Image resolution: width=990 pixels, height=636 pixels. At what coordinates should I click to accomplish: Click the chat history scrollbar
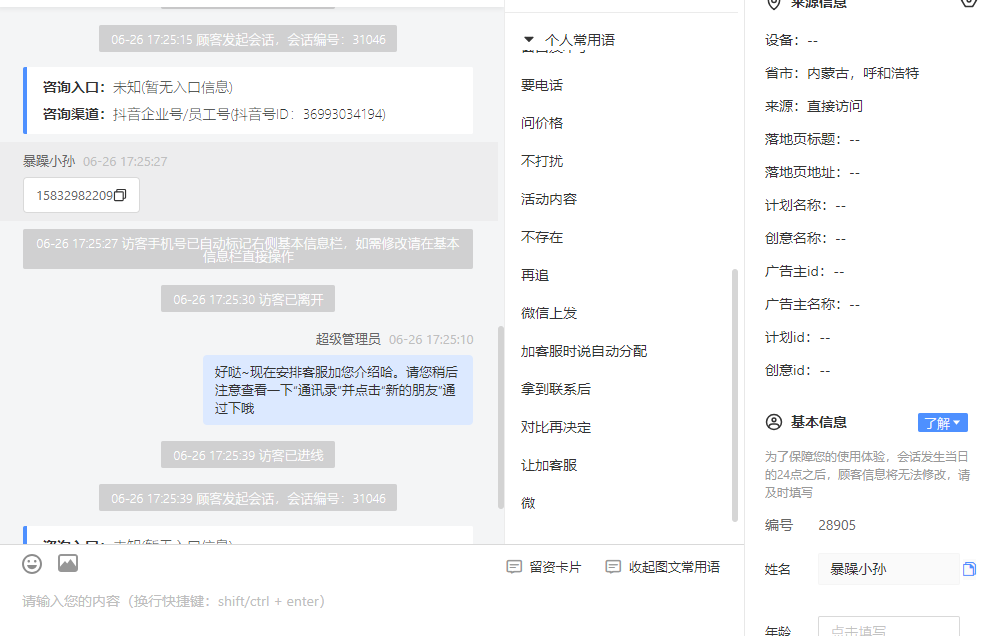coord(501,417)
